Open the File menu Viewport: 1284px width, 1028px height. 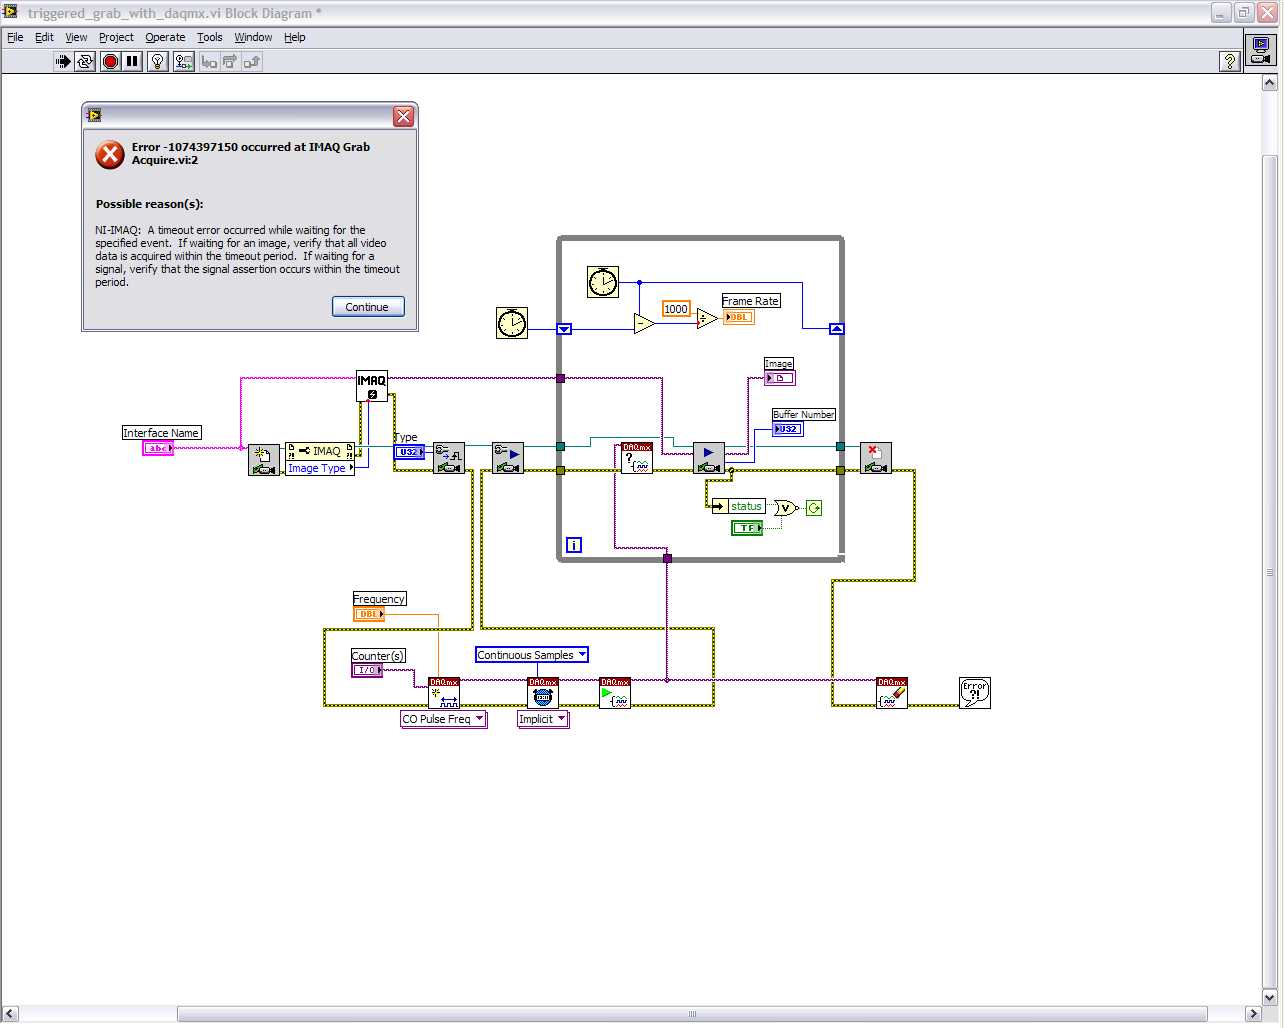pos(15,37)
